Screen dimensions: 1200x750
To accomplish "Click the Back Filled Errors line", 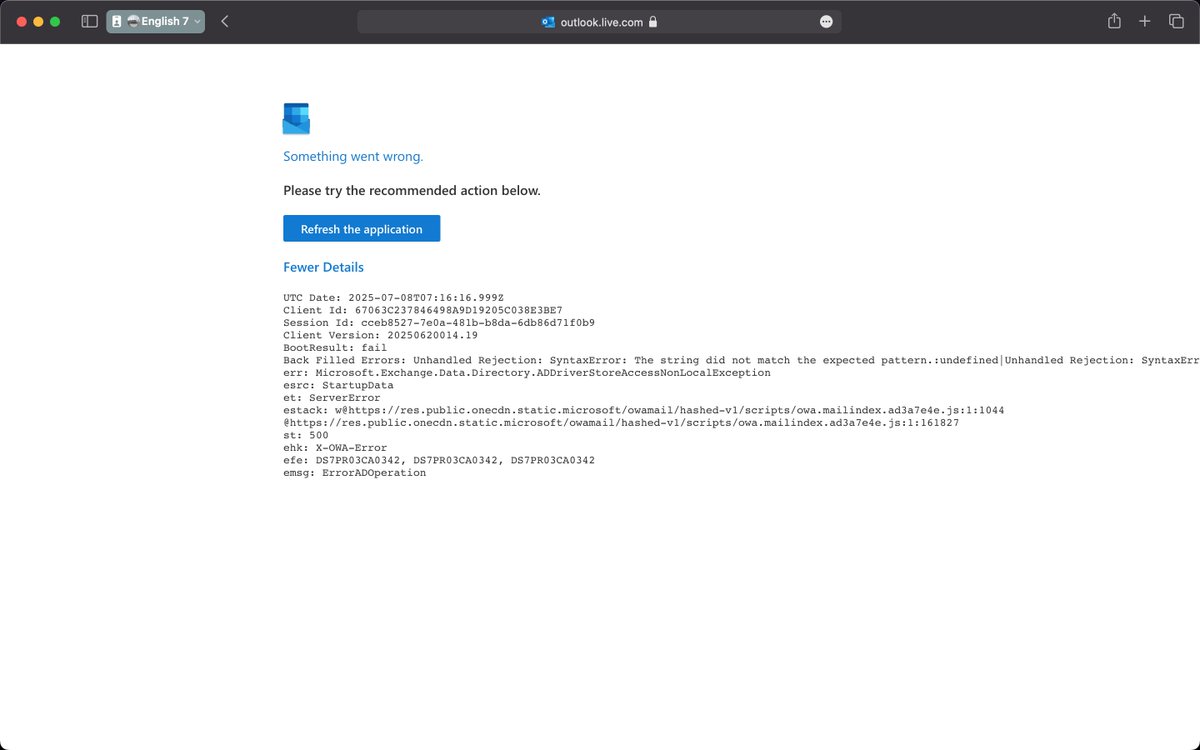I will click(x=741, y=360).
